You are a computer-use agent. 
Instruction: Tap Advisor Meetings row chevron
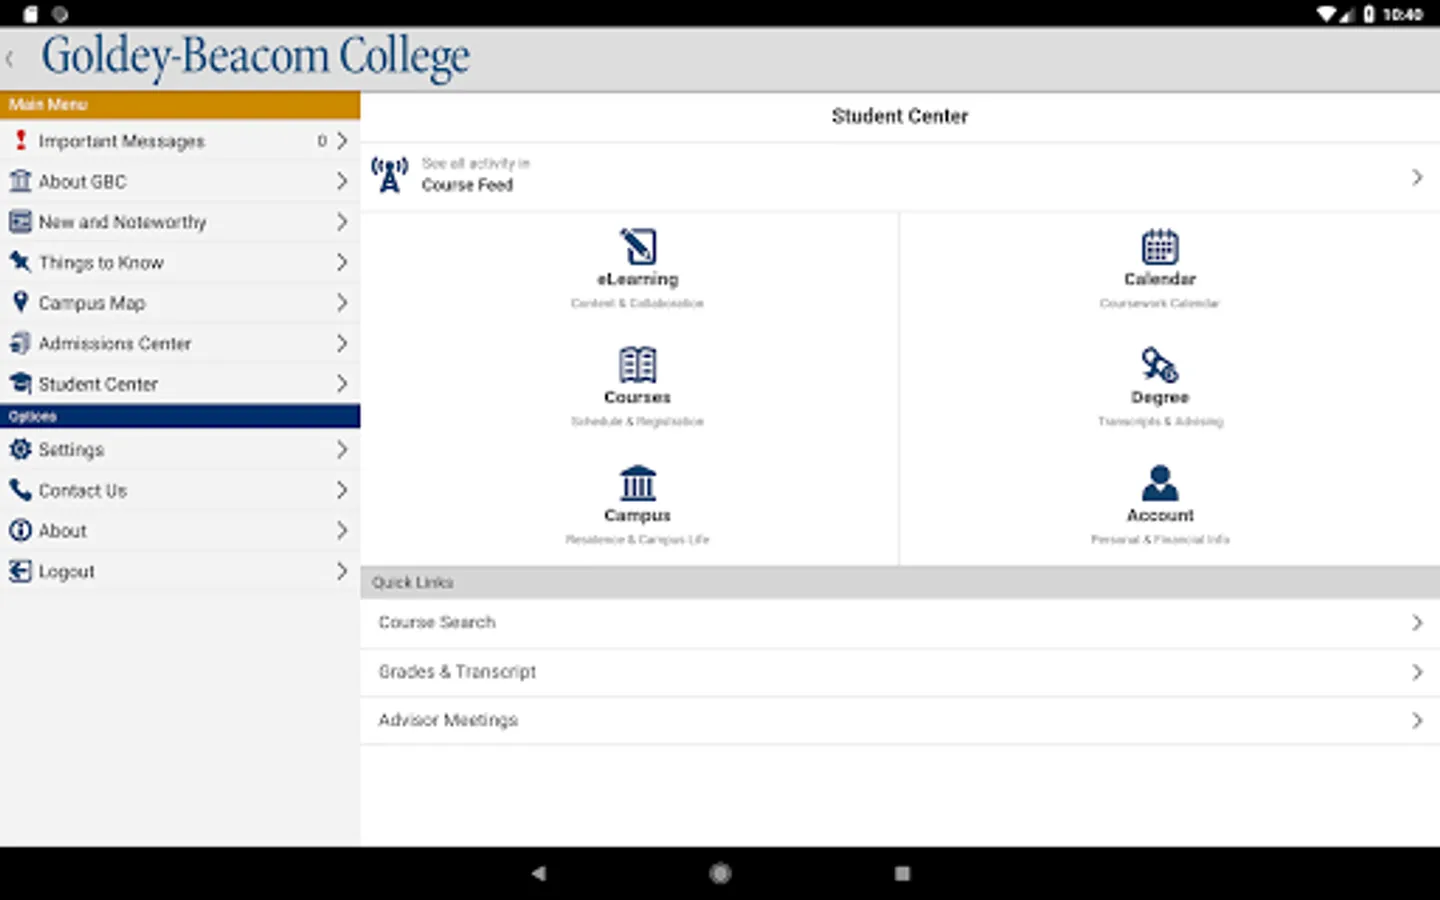click(x=1417, y=720)
